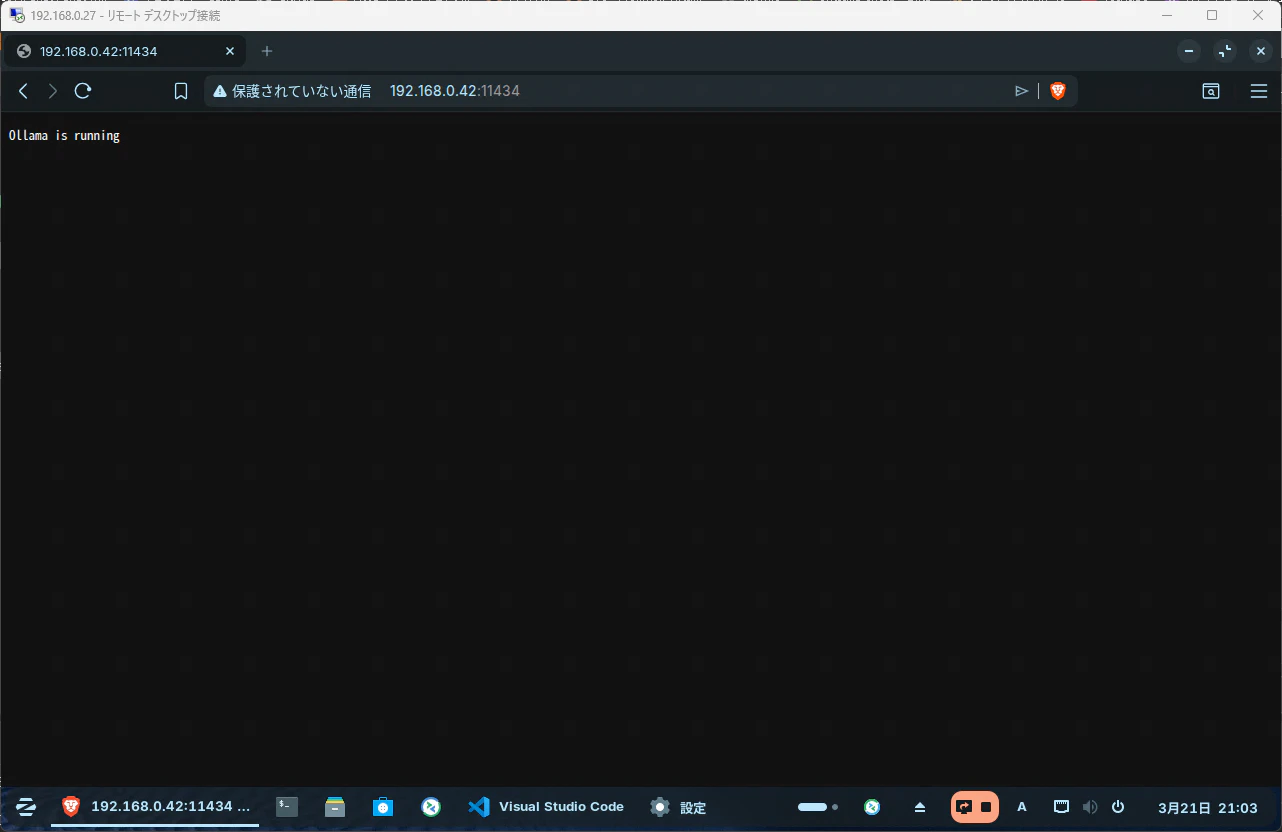Click the power icon in the tray
1282x832 pixels.
pos(1118,807)
